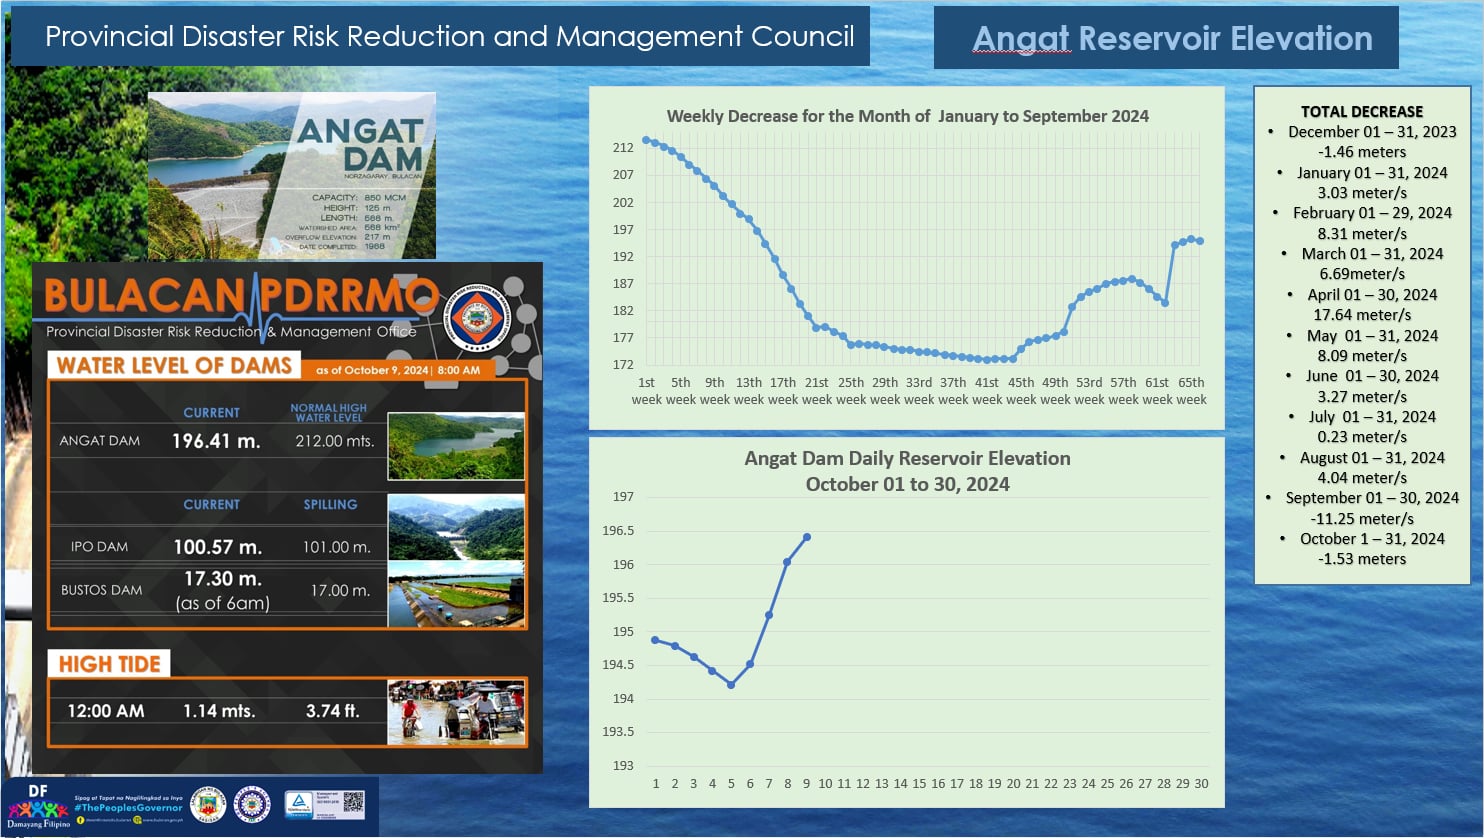The image size is (1484, 838).
Task: Click the day 5 lowest point on daily chart
Action: tap(731, 685)
